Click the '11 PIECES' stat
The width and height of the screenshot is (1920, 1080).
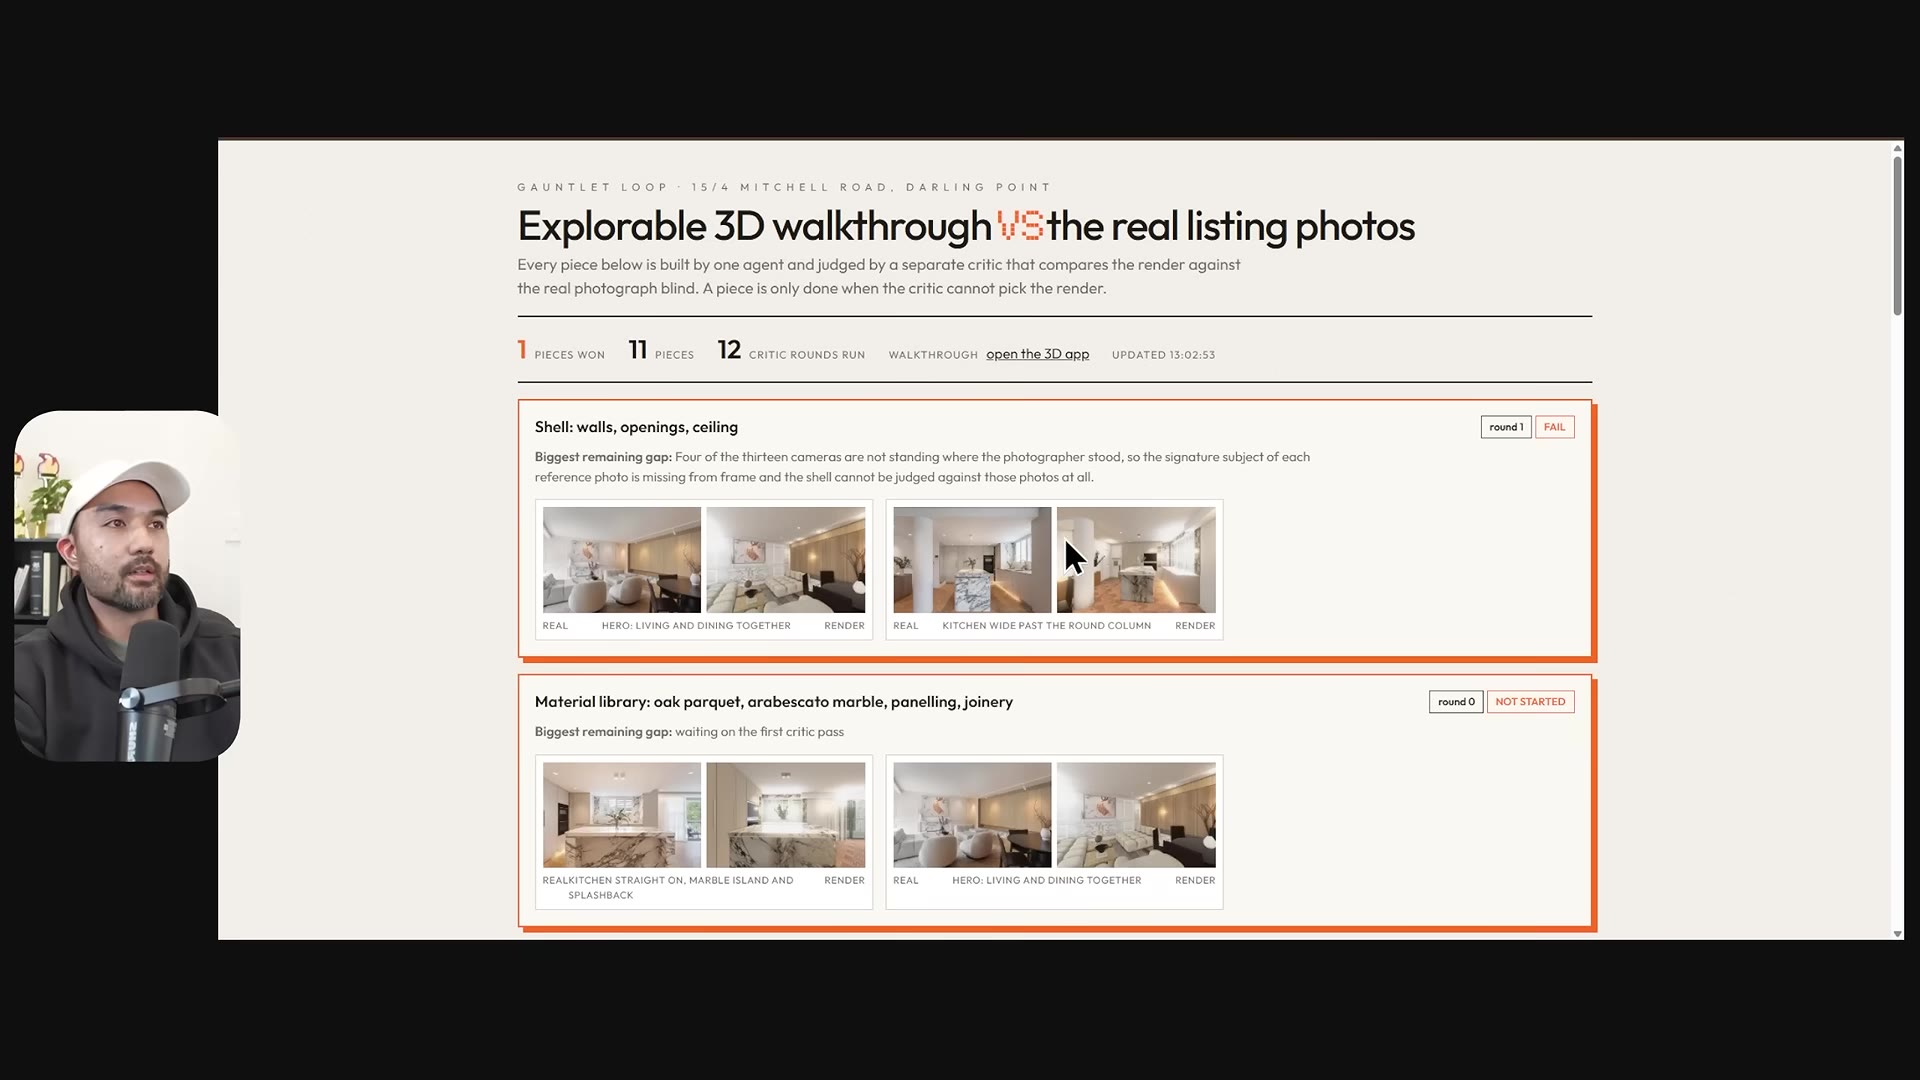(x=661, y=351)
